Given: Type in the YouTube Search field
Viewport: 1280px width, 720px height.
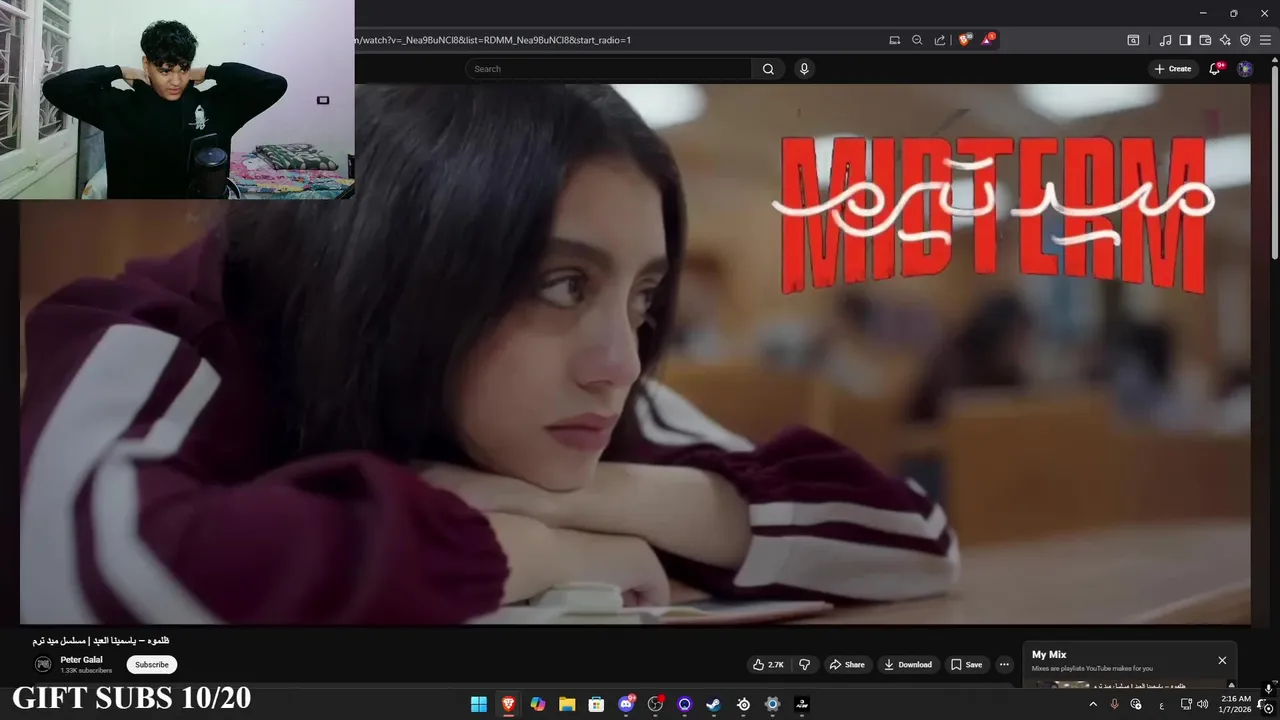Looking at the screenshot, I should [x=608, y=69].
